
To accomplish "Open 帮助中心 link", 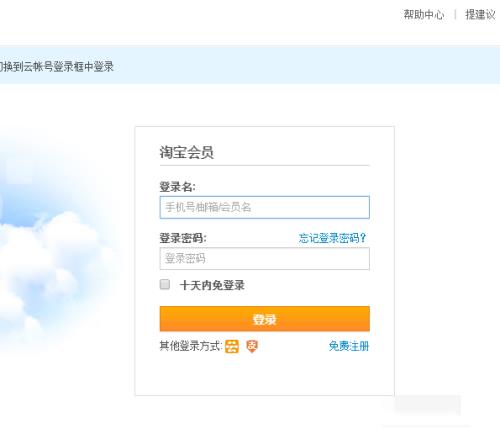I will 424,14.
